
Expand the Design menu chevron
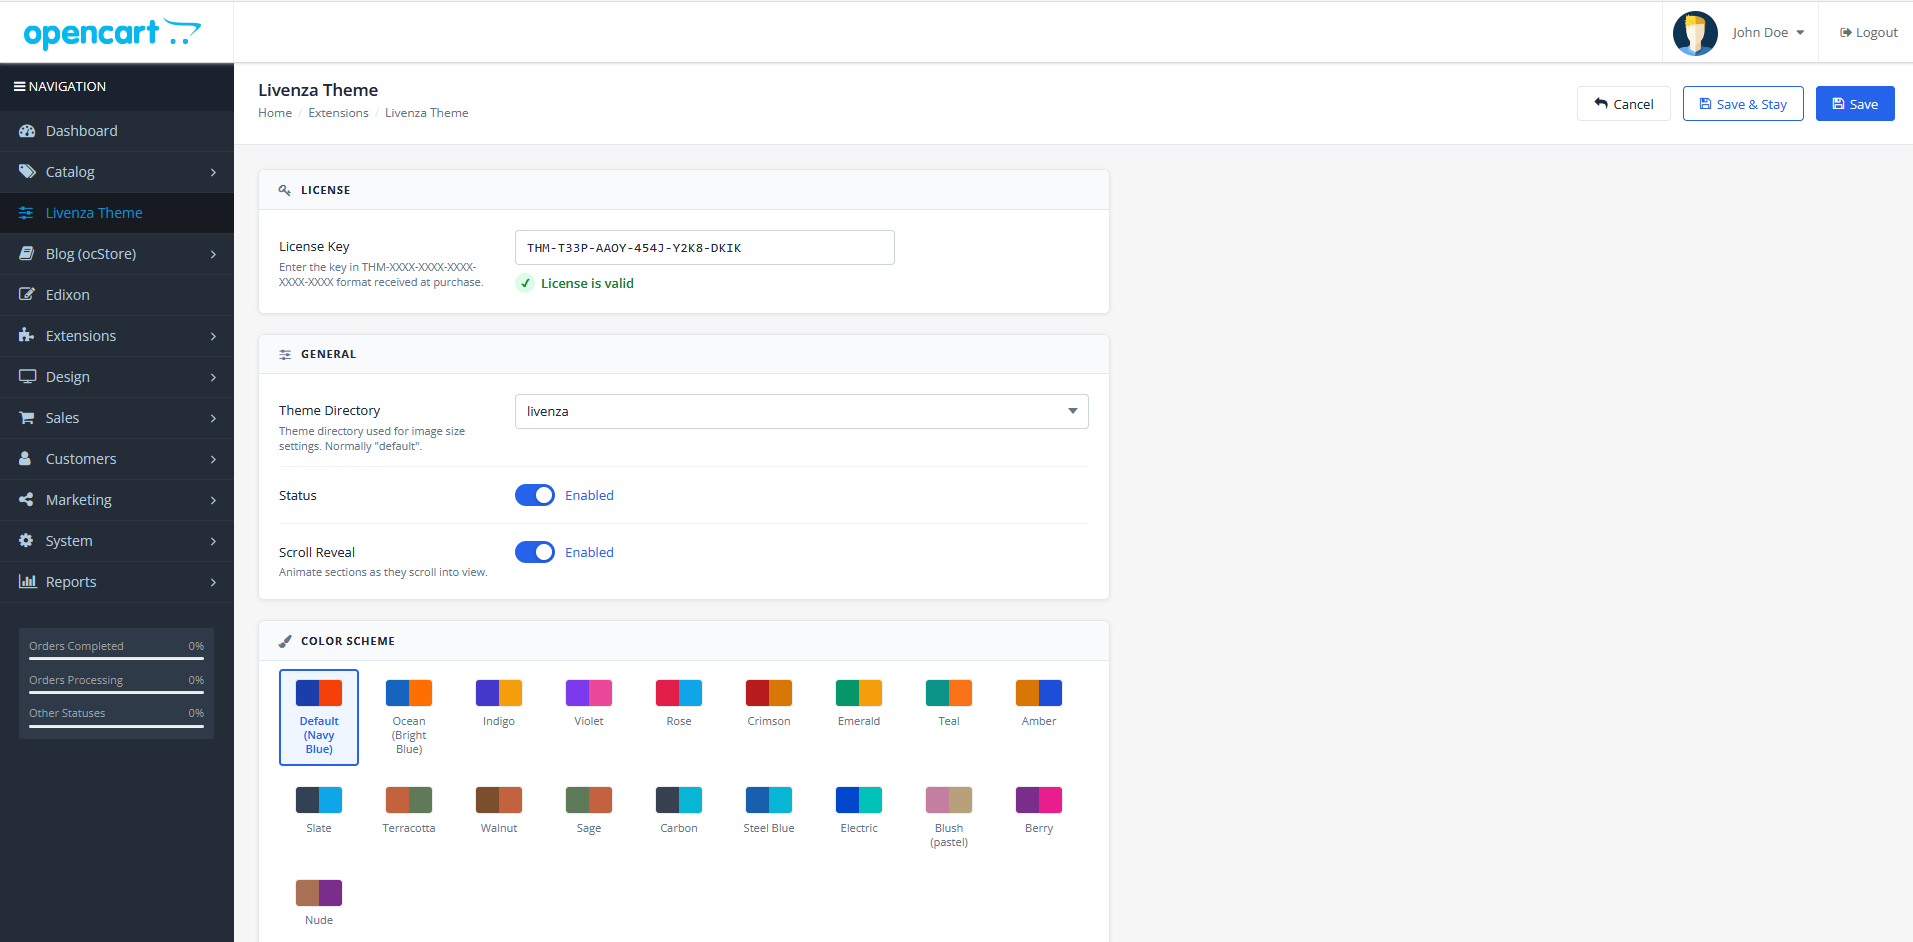(x=213, y=377)
